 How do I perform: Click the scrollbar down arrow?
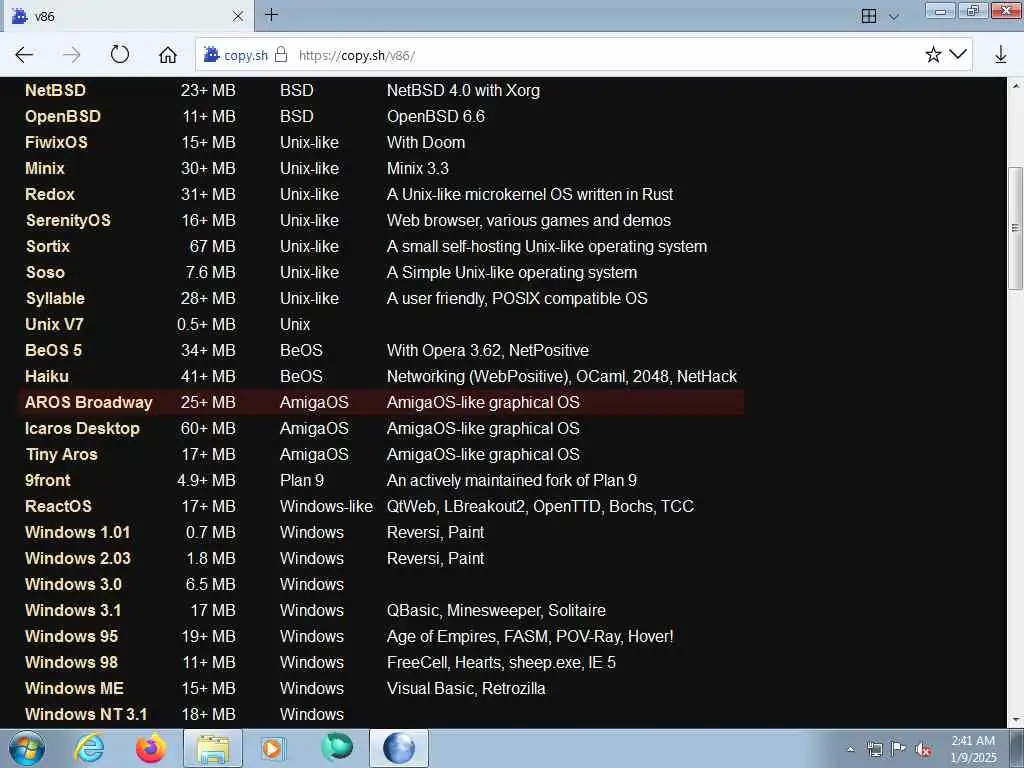click(1015, 720)
